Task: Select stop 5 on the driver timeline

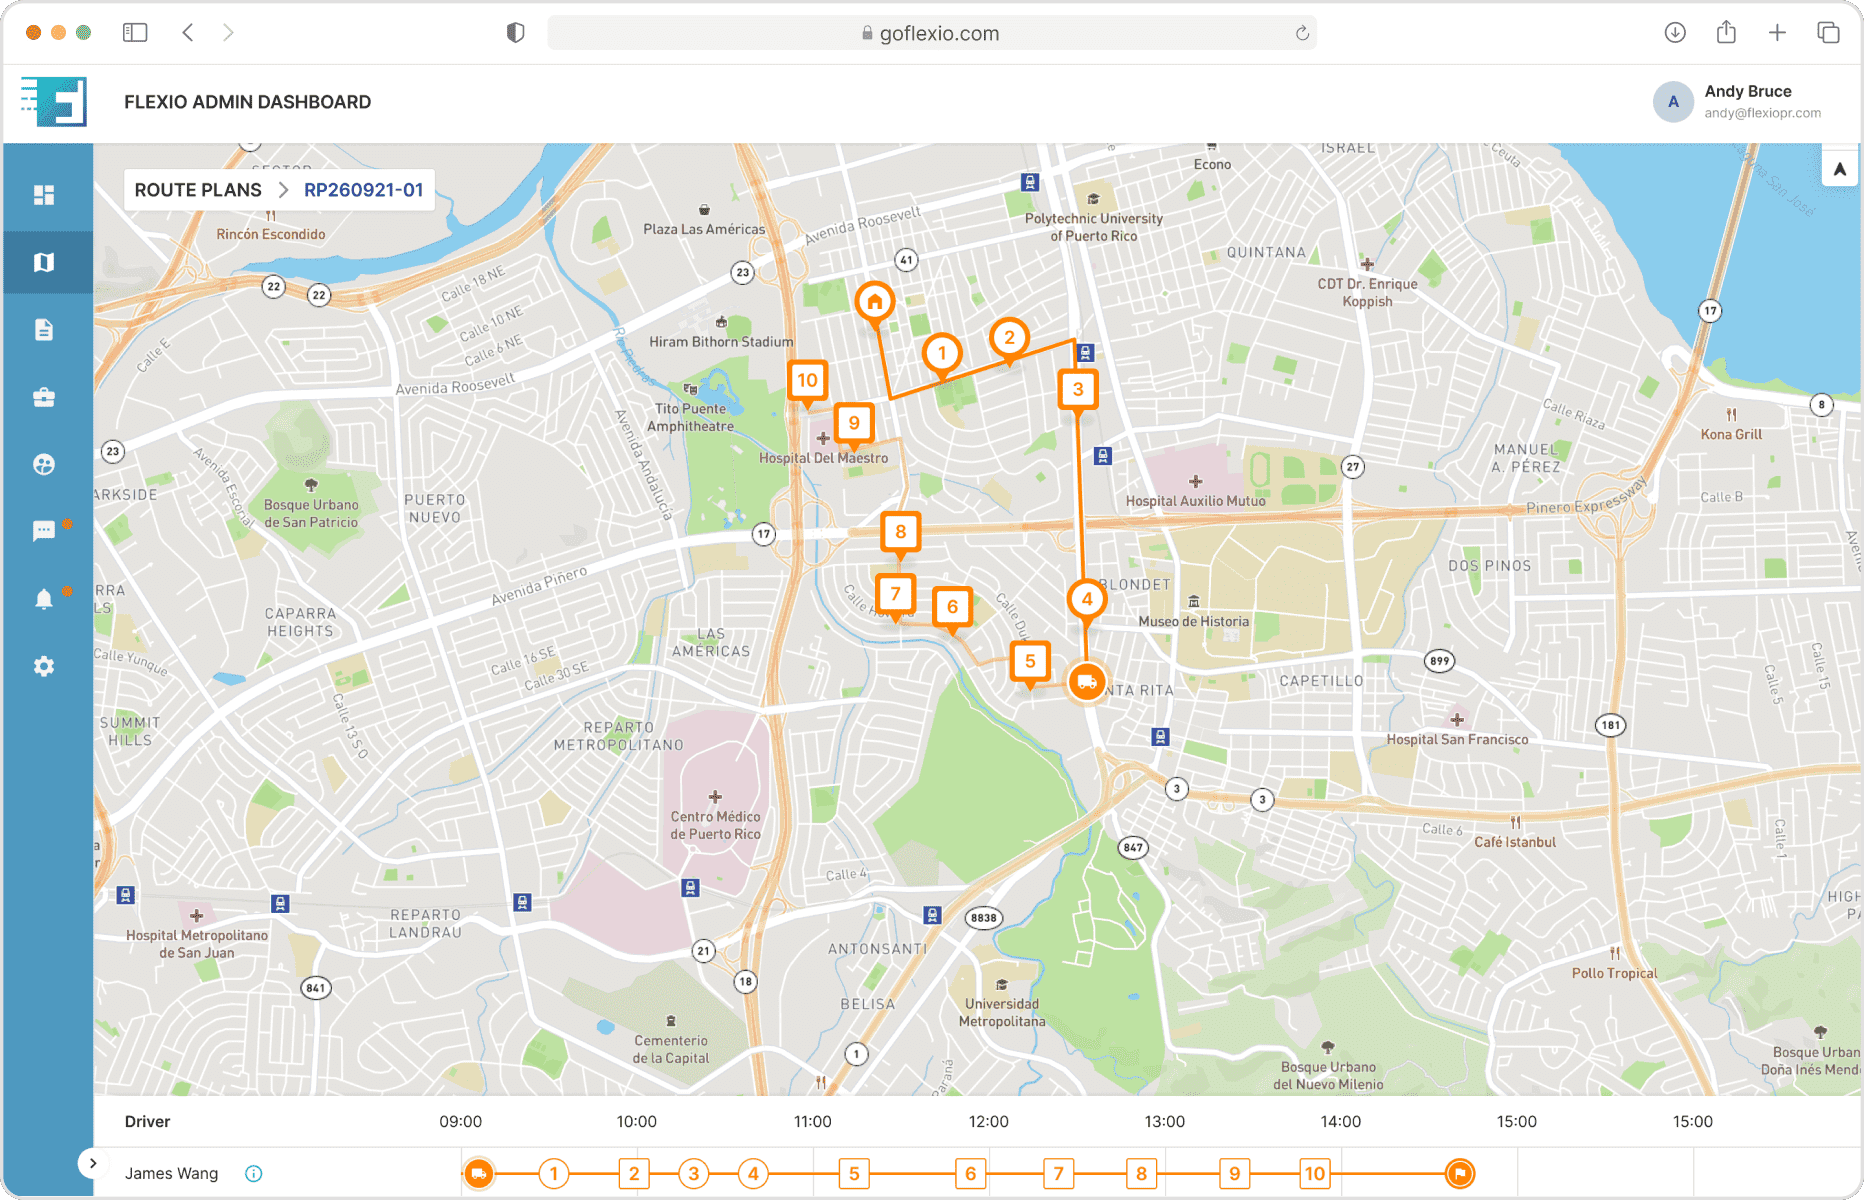Action: point(854,1173)
